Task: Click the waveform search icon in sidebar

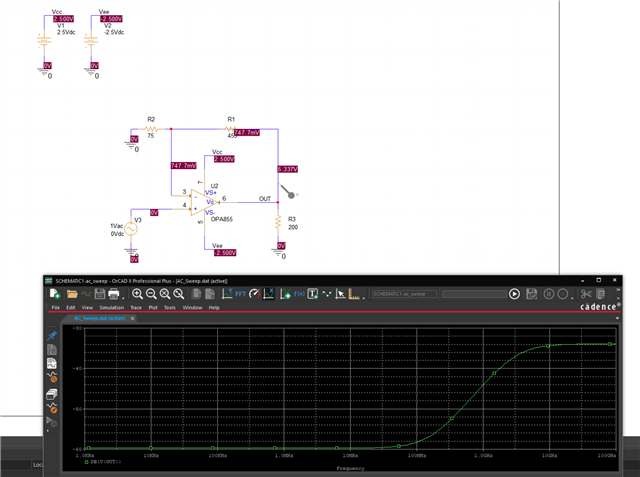Action: (x=52, y=377)
